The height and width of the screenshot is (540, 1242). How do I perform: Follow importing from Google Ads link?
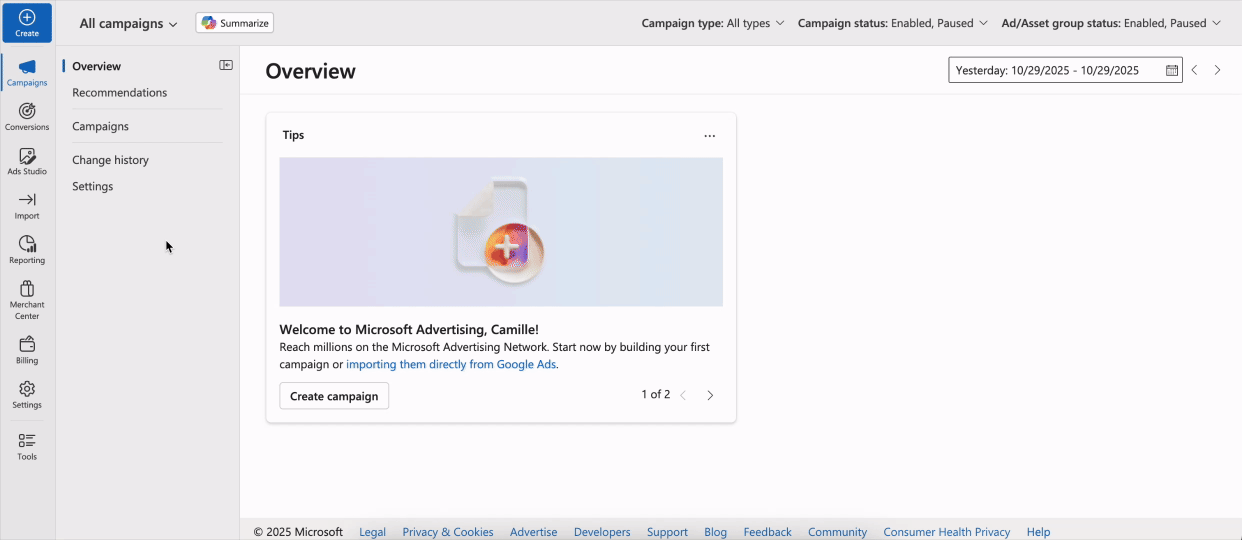pos(451,364)
